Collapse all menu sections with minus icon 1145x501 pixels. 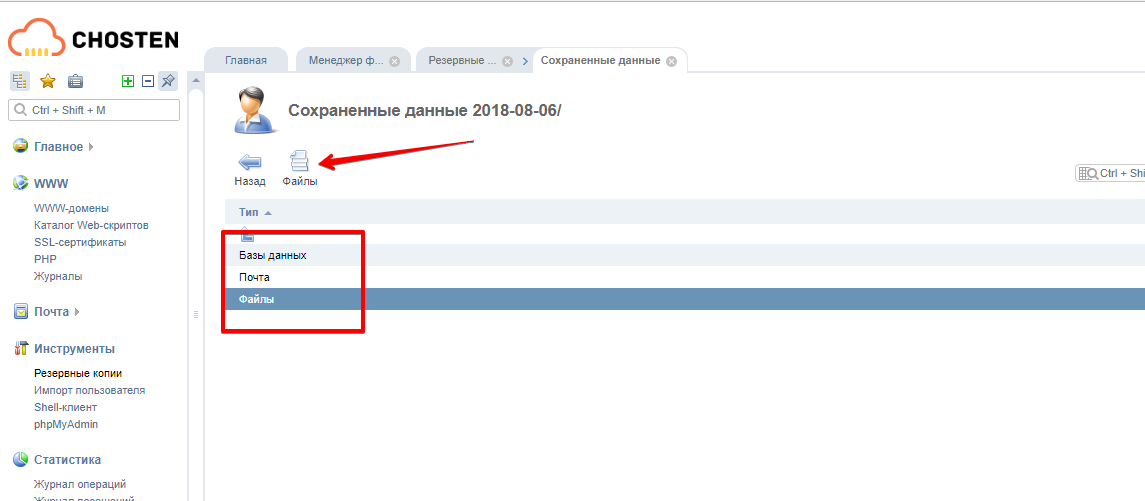pos(148,81)
